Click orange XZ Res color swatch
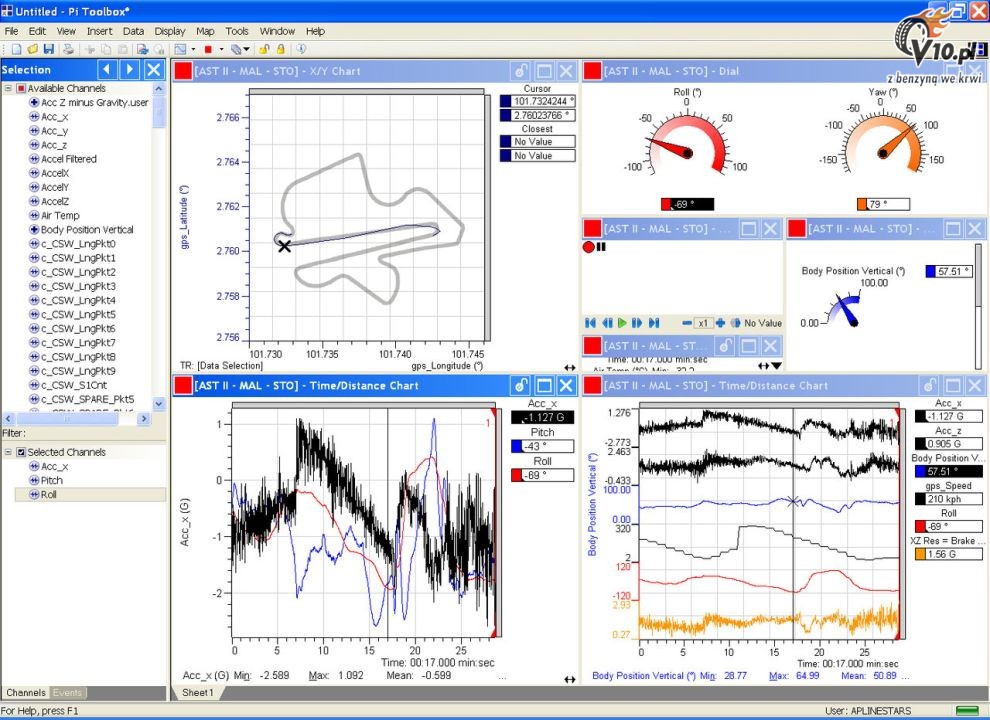 pos(920,554)
